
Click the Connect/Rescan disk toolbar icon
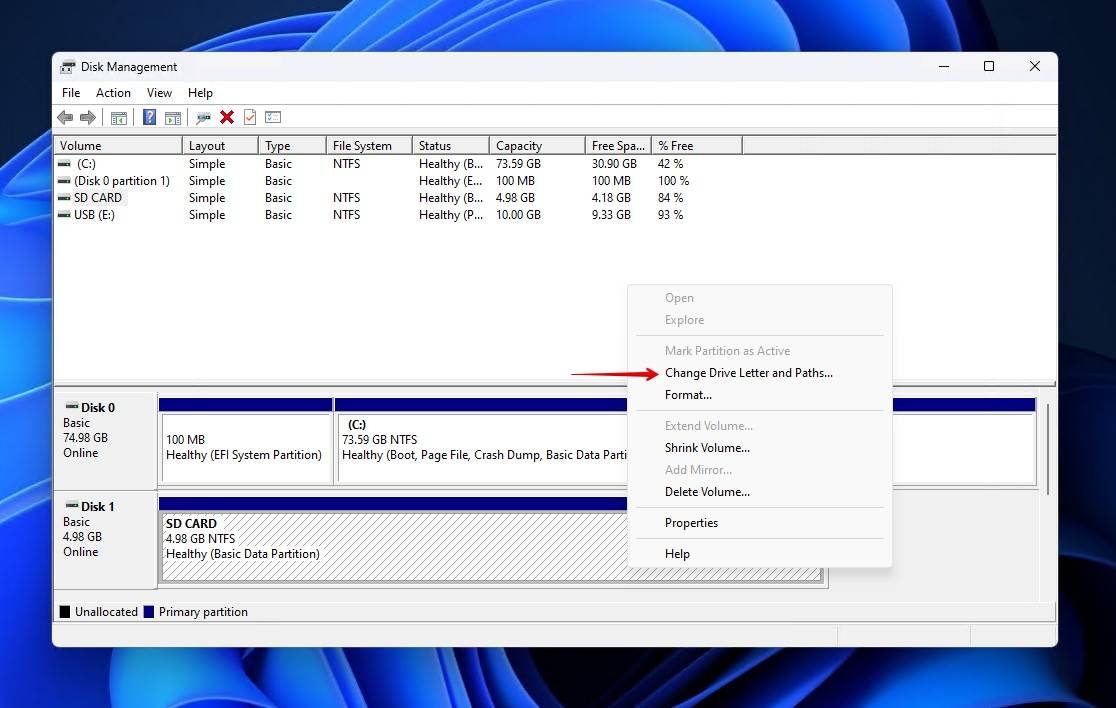point(203,118)
